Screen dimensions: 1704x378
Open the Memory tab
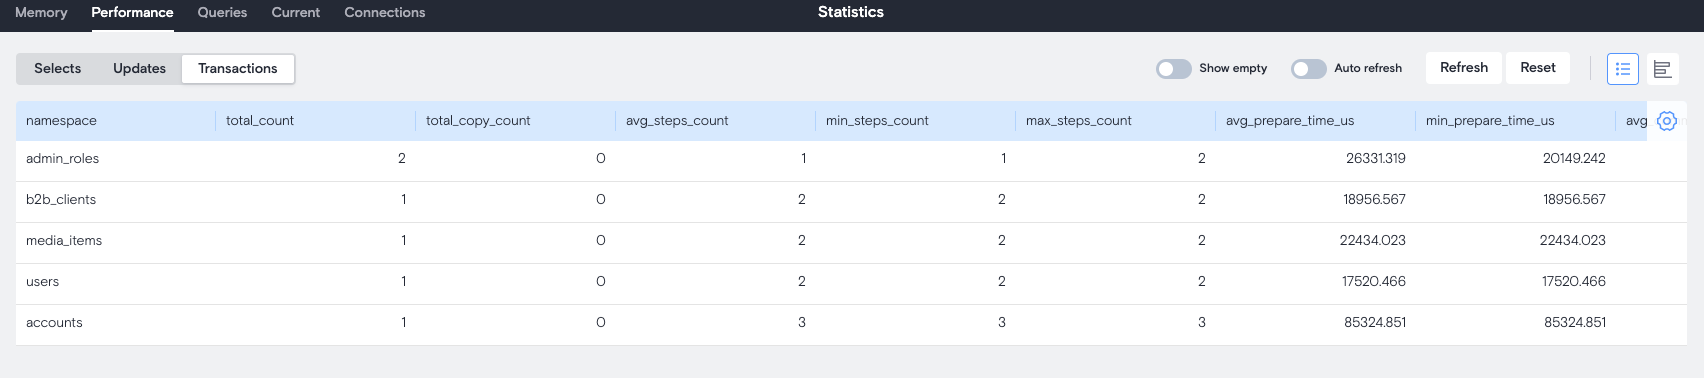tap(41, 12)
